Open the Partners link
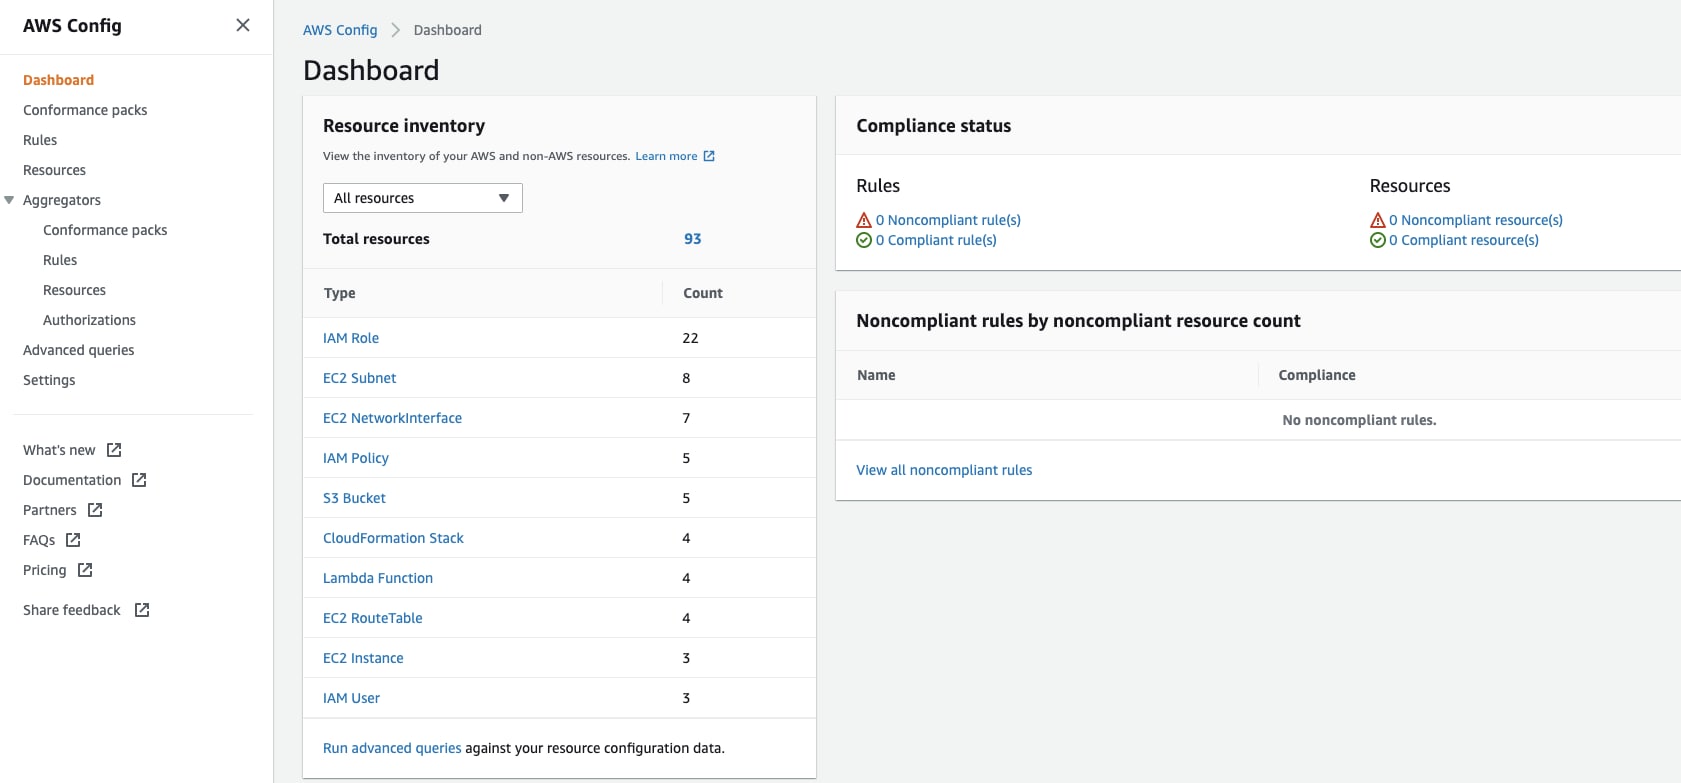Screen dimensions: 1681x783 [50, 510]
